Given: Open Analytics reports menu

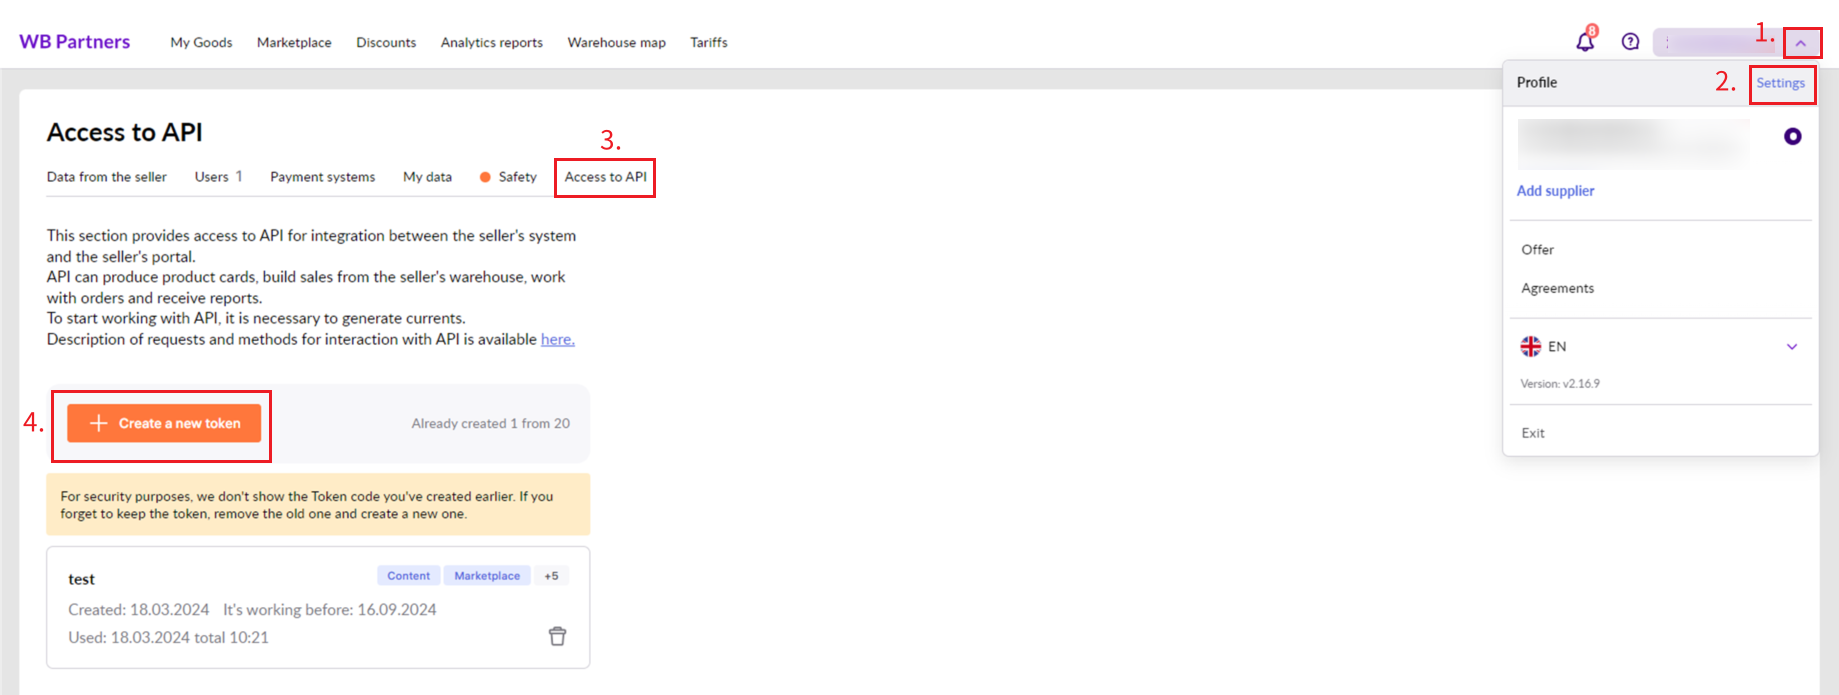Looking at the screenshot, I should (492, 42).
